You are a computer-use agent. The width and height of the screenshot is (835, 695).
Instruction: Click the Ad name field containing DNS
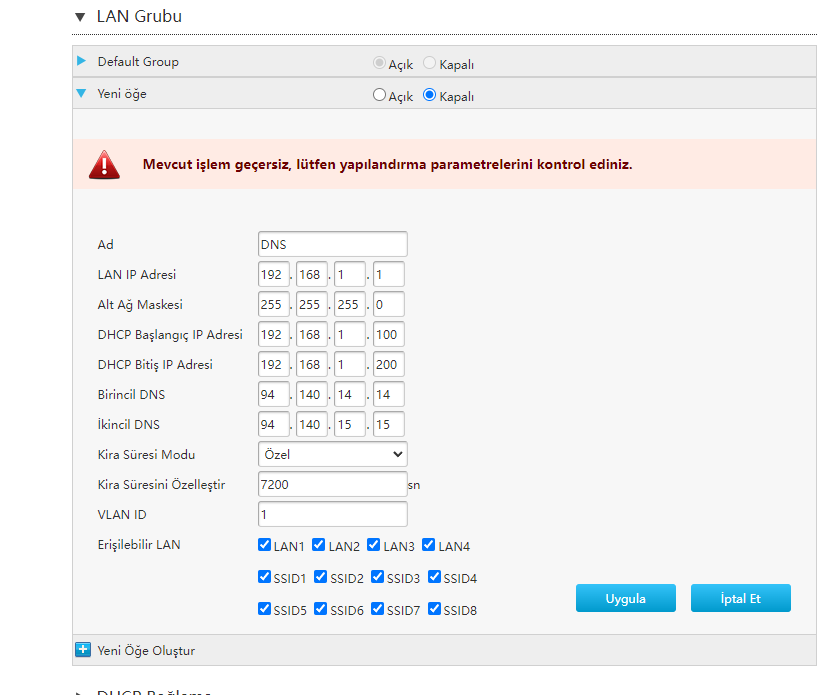coord(333,244)
